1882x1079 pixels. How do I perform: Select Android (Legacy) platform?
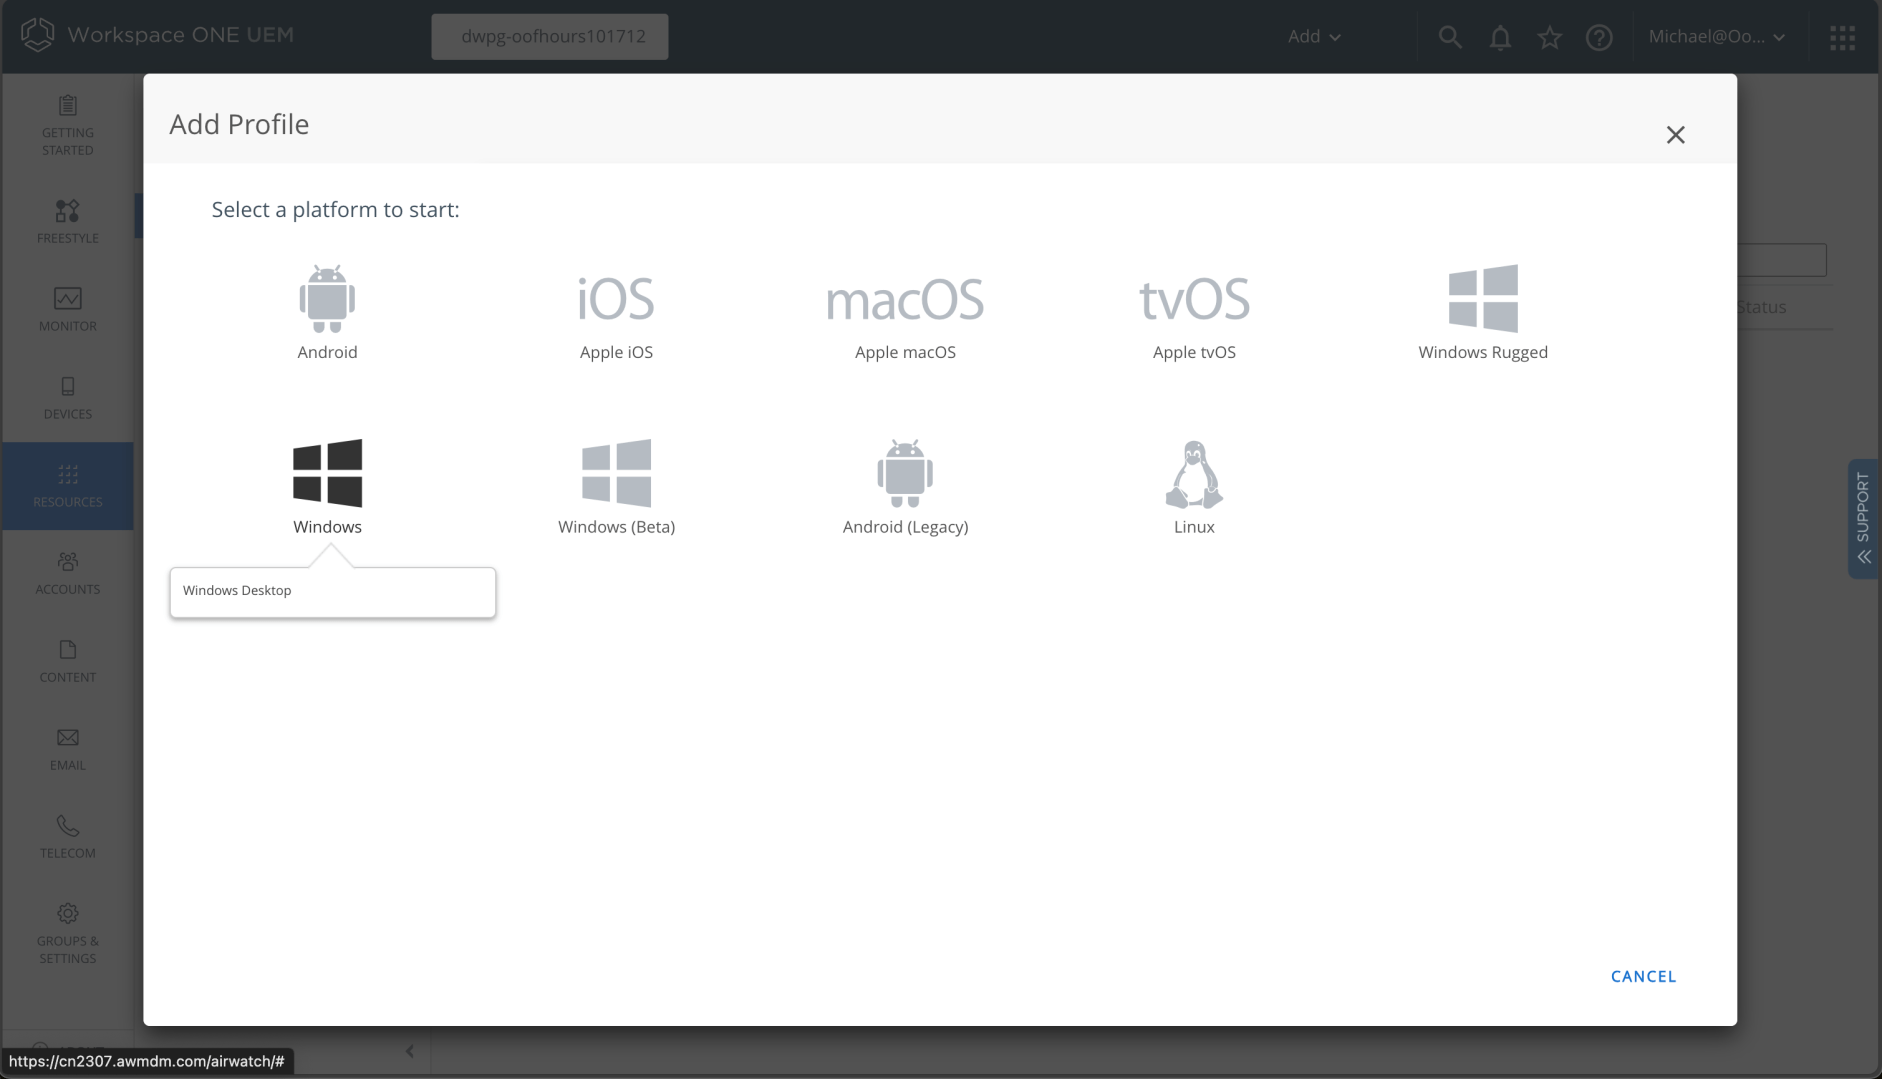click(x=905, y=474)
